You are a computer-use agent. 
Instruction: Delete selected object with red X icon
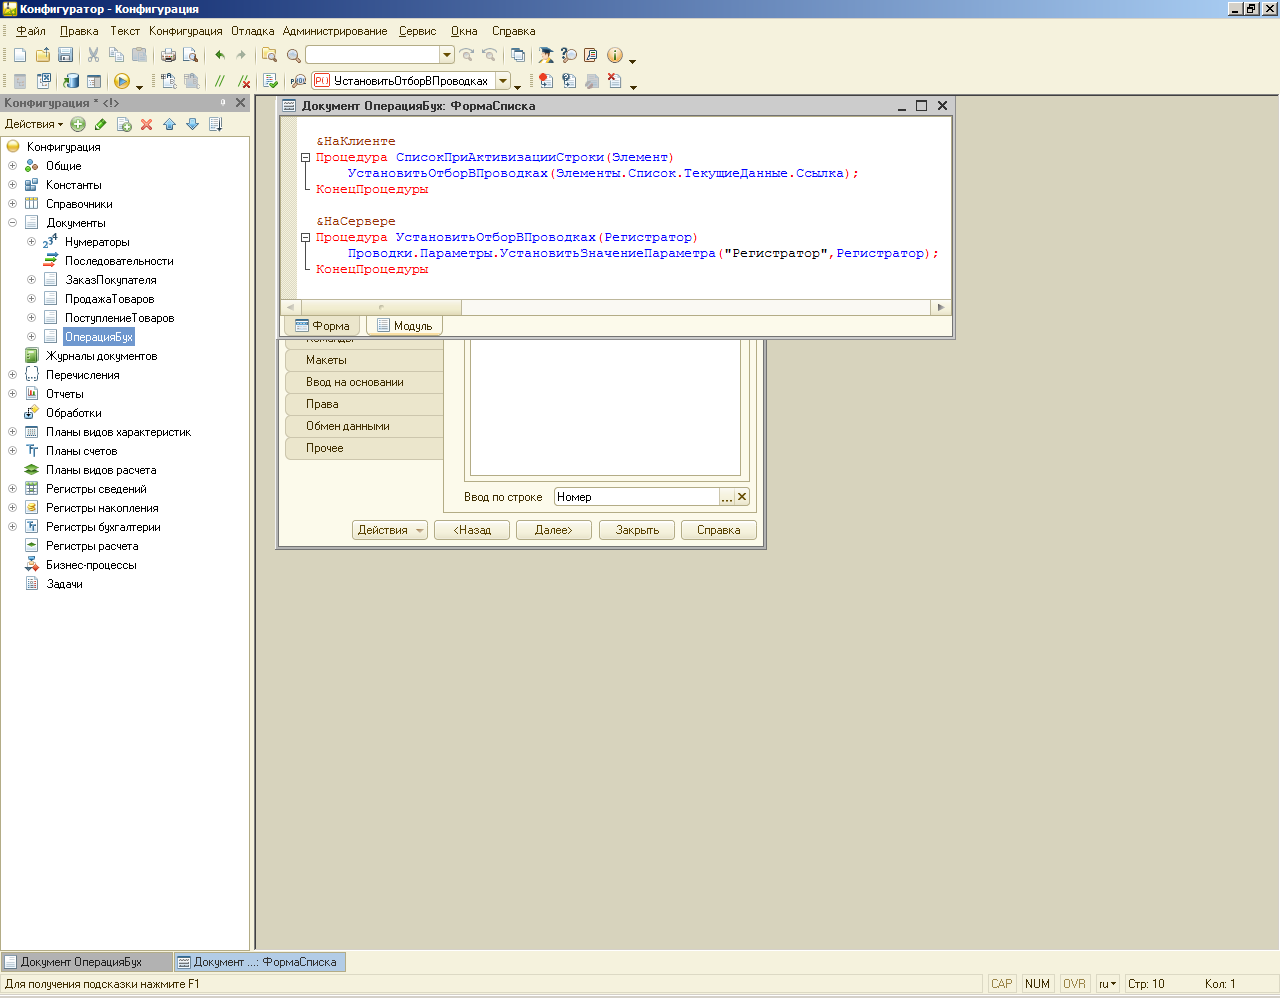coord(146,124)
